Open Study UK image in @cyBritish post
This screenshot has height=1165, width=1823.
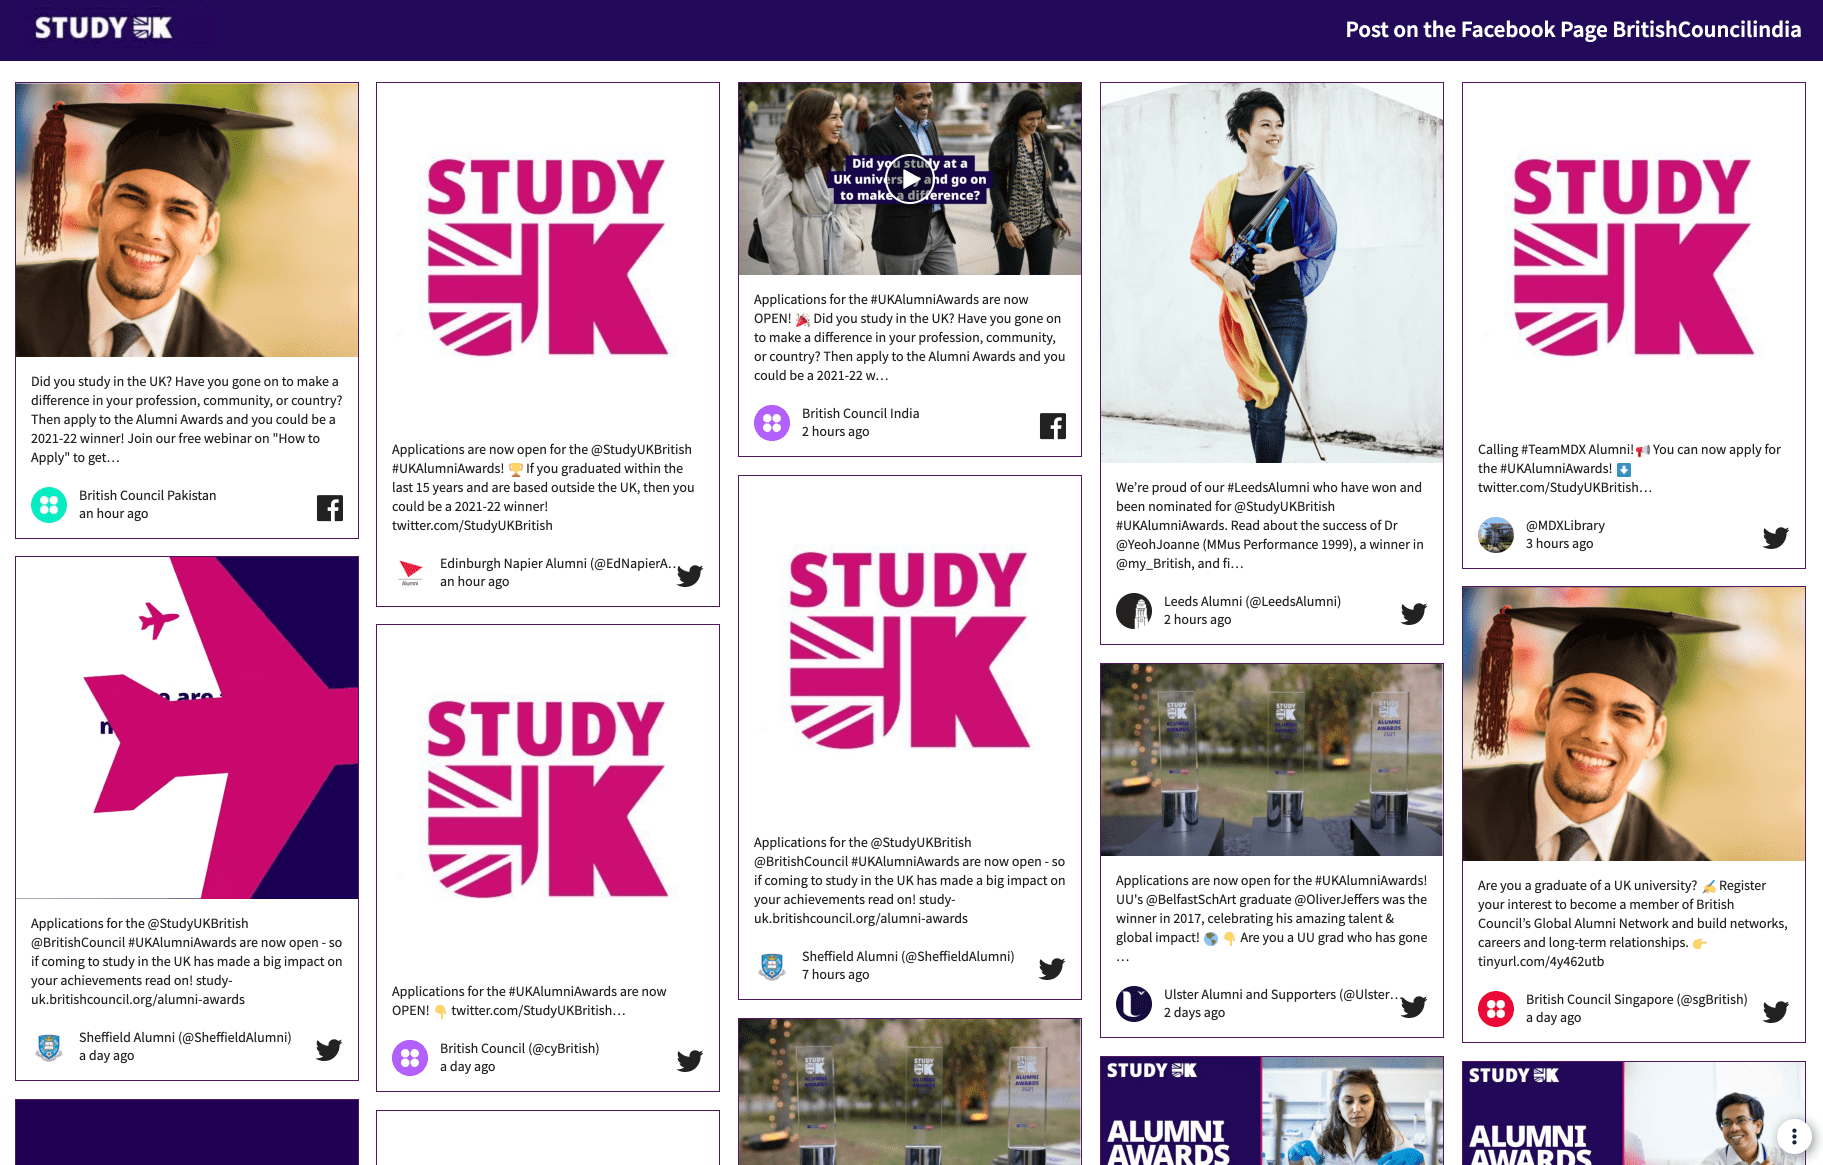tap(548, 796)
